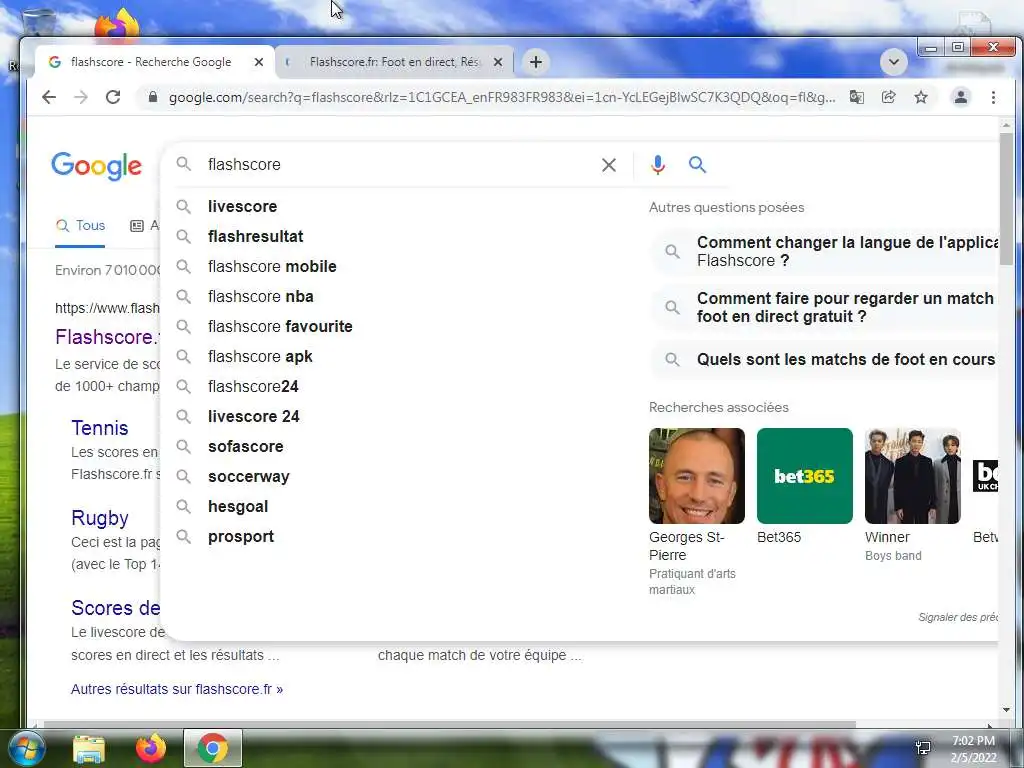Open the Chrome three-dot menu
The height and width of the screenshot is (768, 1024).
point(993,97)
